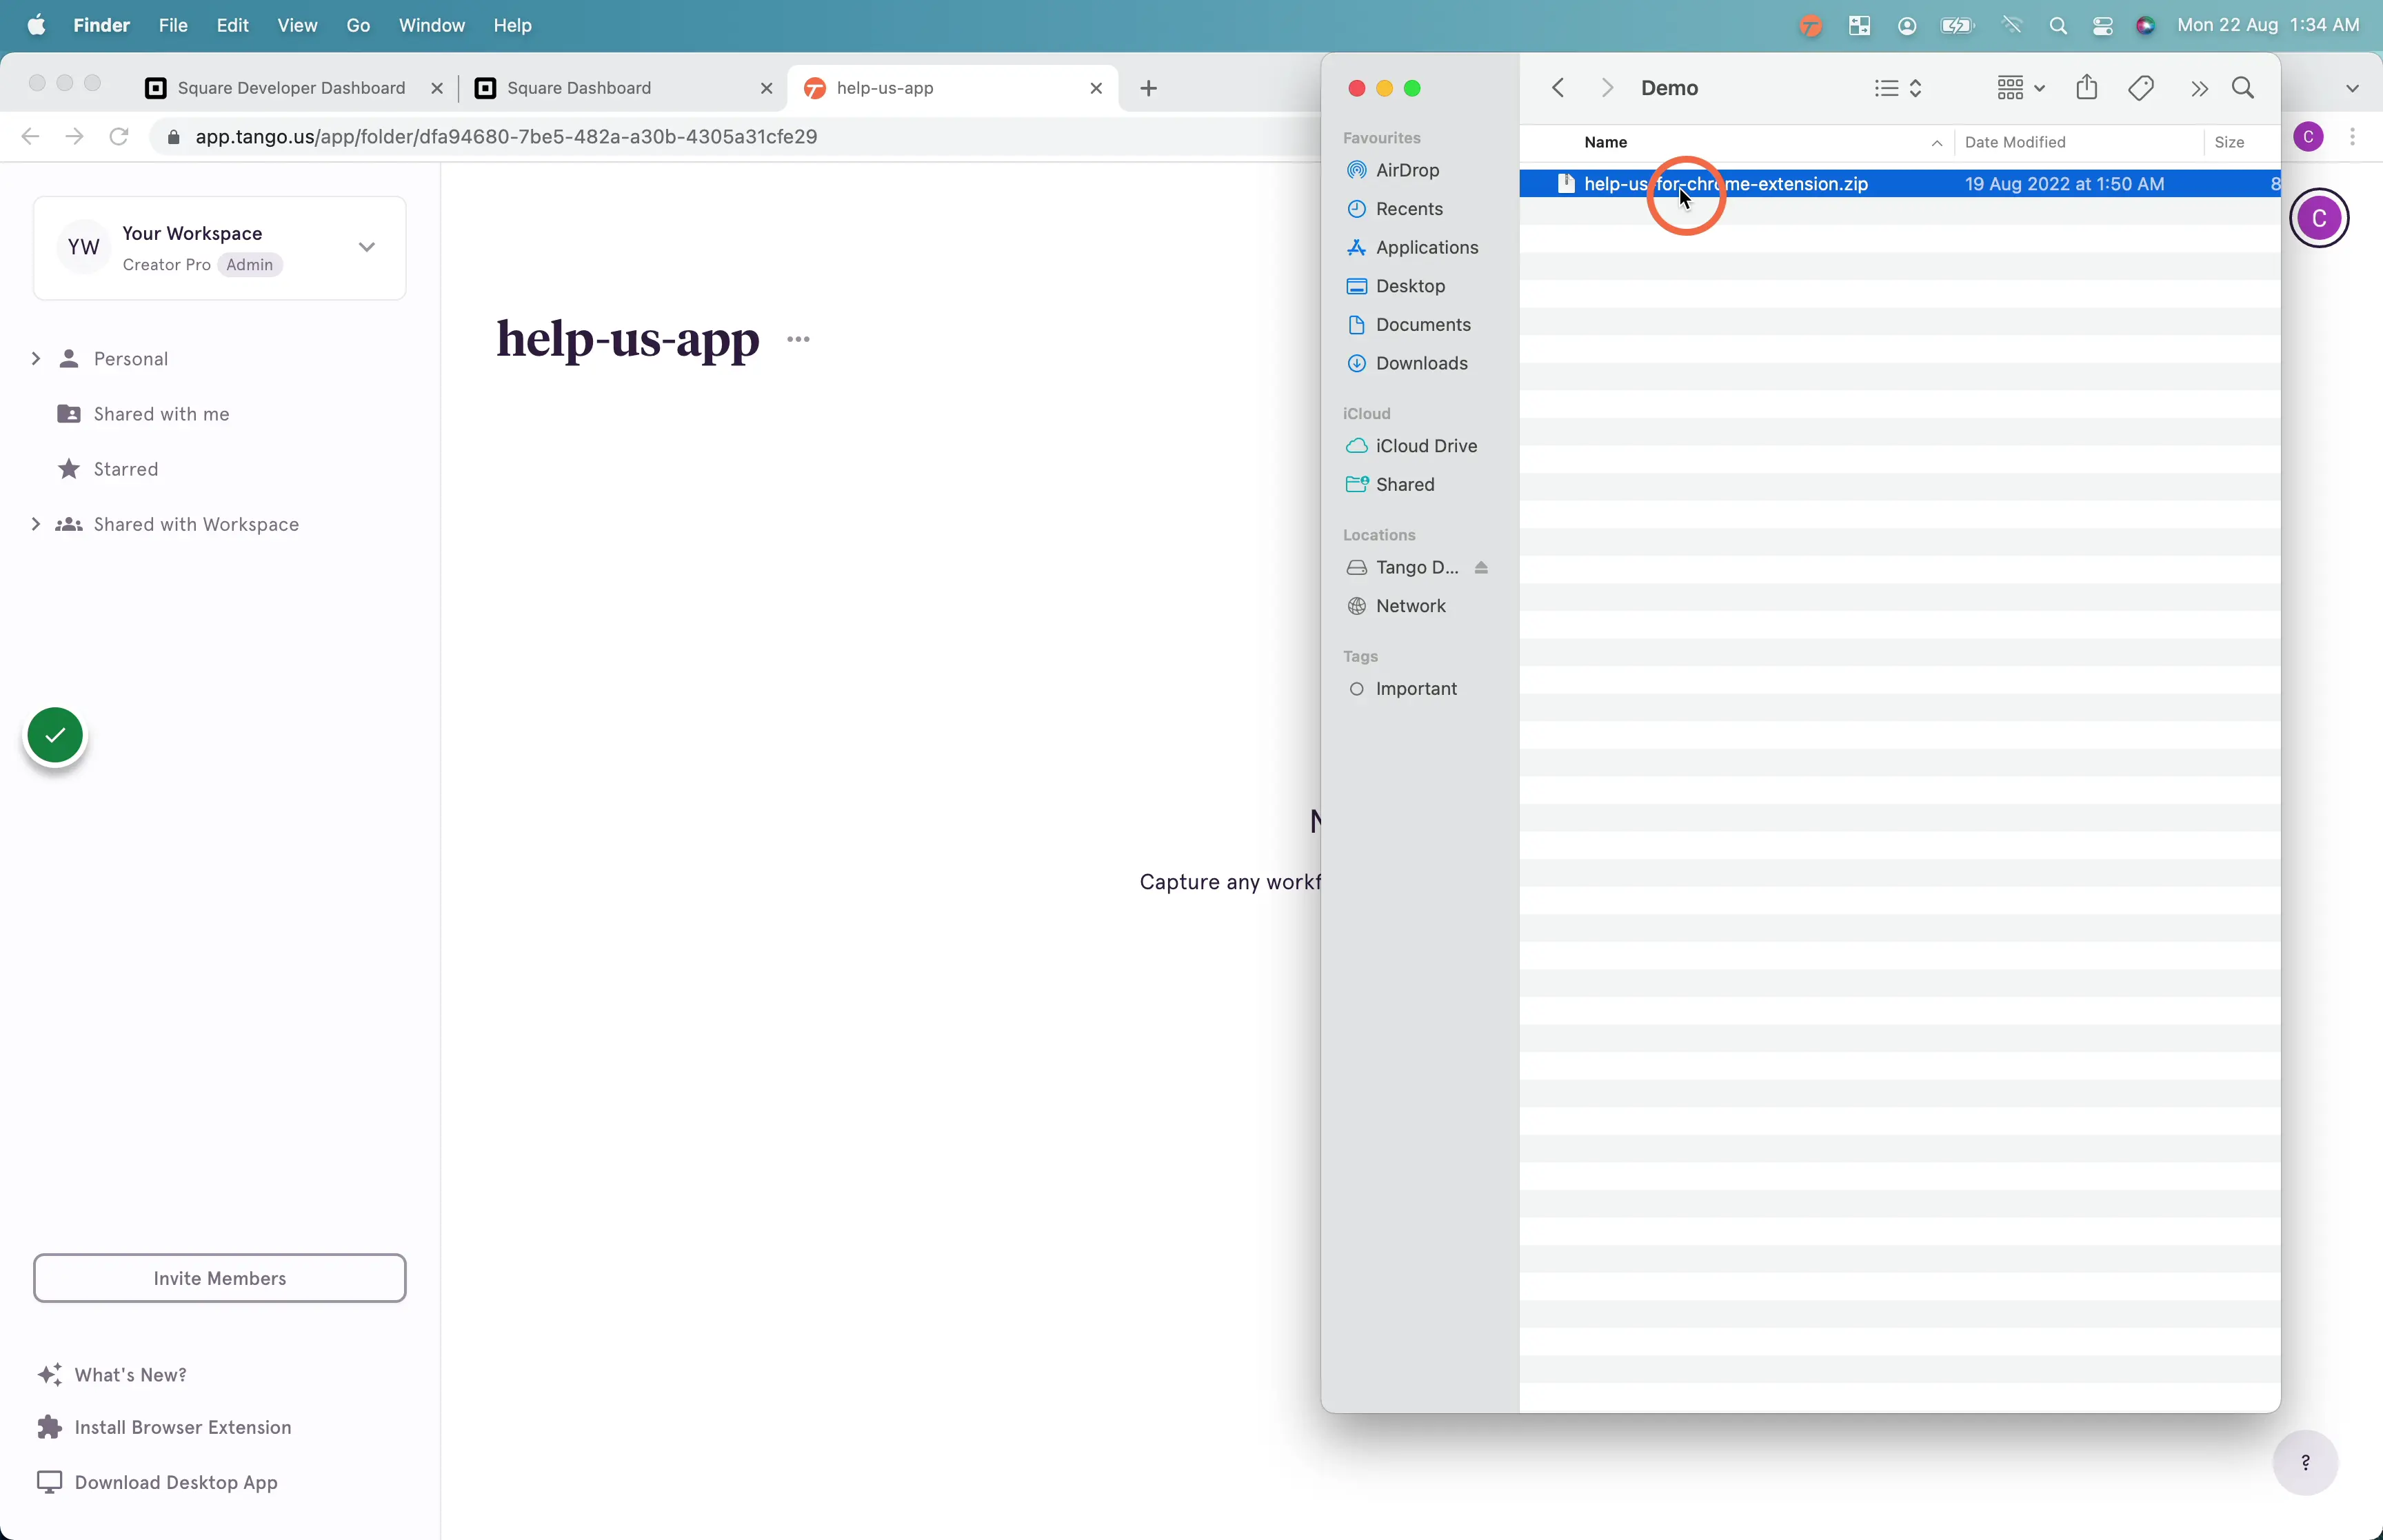Expand Shared with Workspace tree
2383x1540 pixels.
(36, 524)
